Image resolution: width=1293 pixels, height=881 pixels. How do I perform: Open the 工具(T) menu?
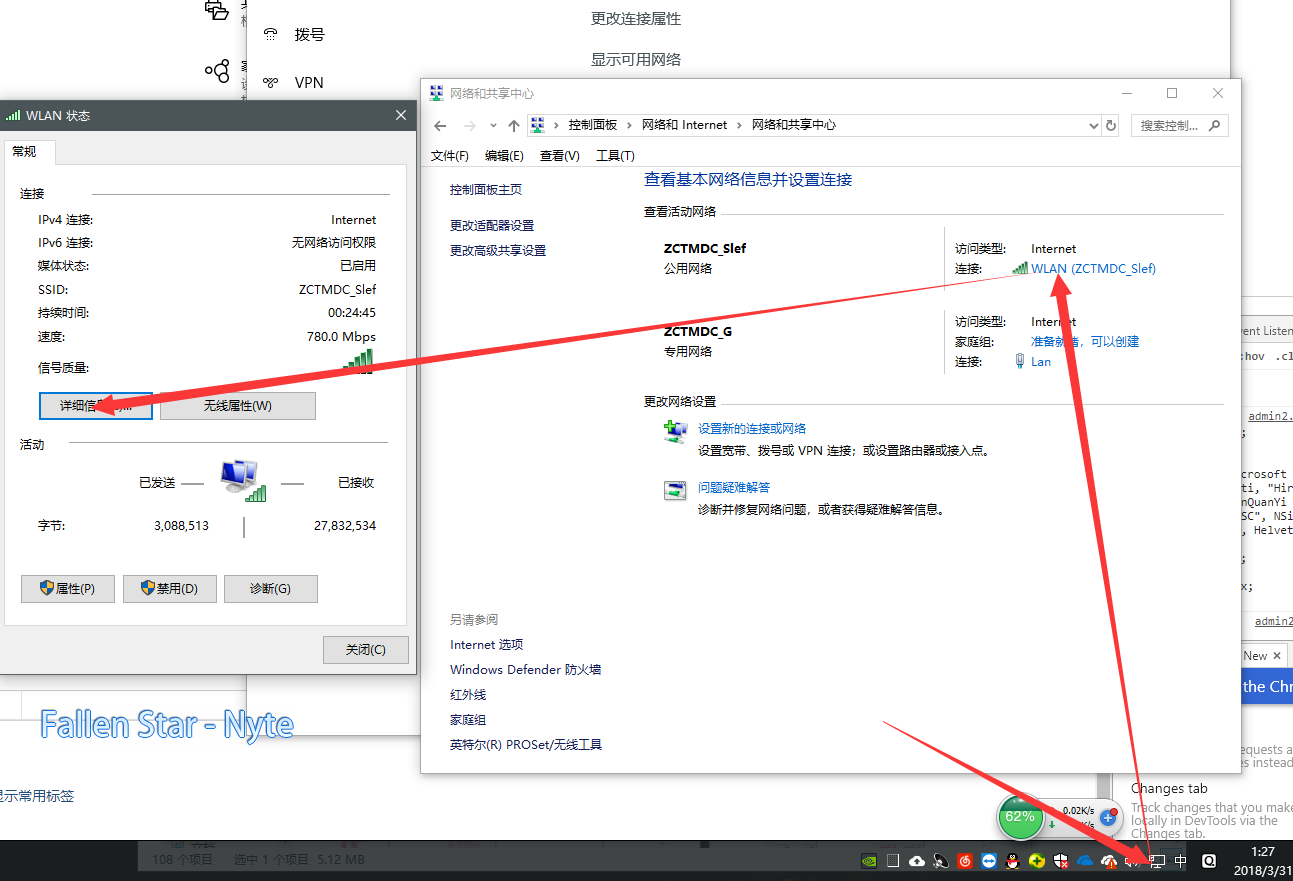(x=615, y=155)
